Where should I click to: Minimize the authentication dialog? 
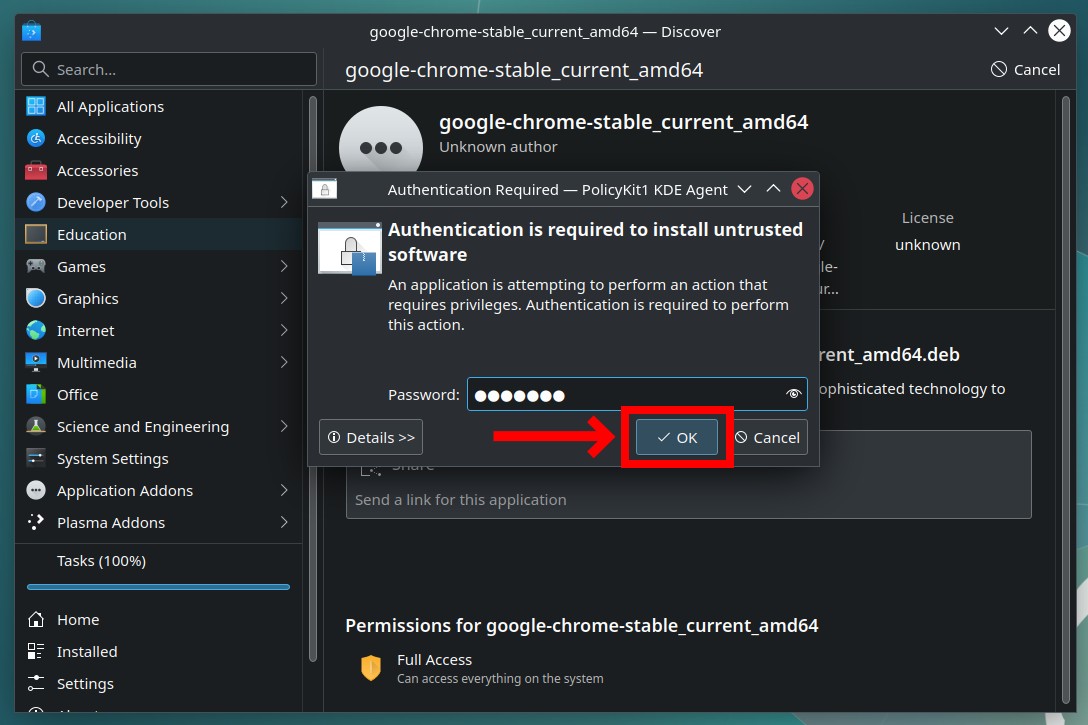745,189
